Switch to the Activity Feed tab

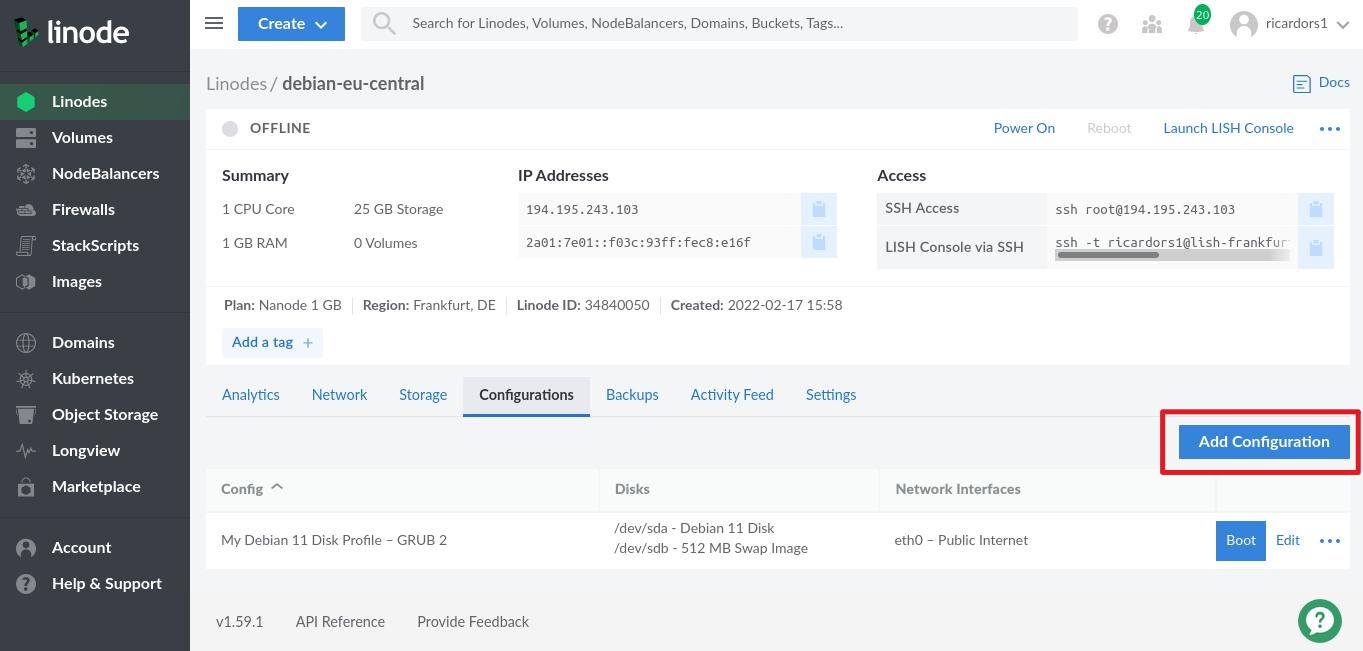732,395
